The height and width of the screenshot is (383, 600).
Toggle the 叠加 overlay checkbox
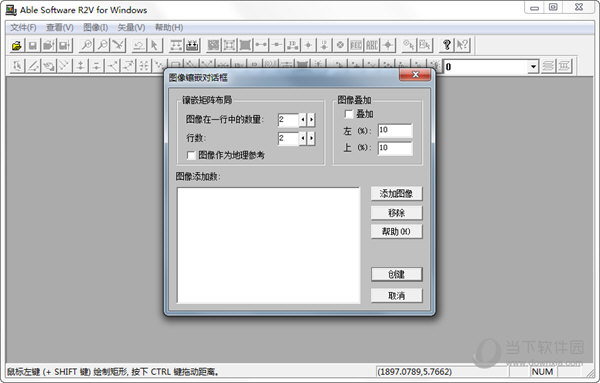click(349, 114)
